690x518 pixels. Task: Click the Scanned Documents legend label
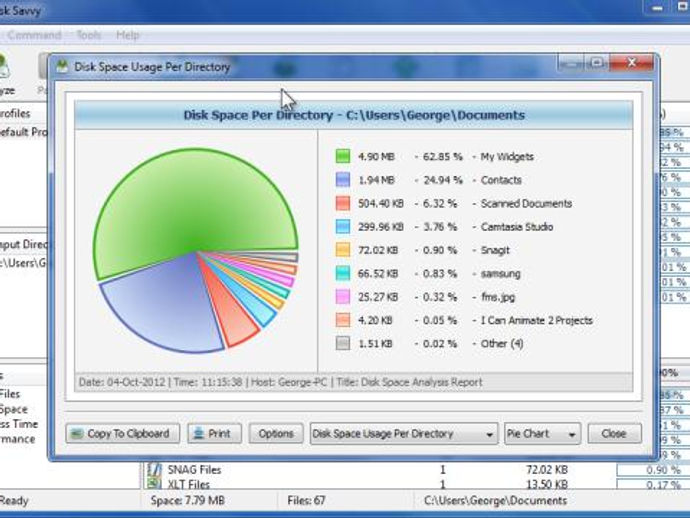(526, 203)
